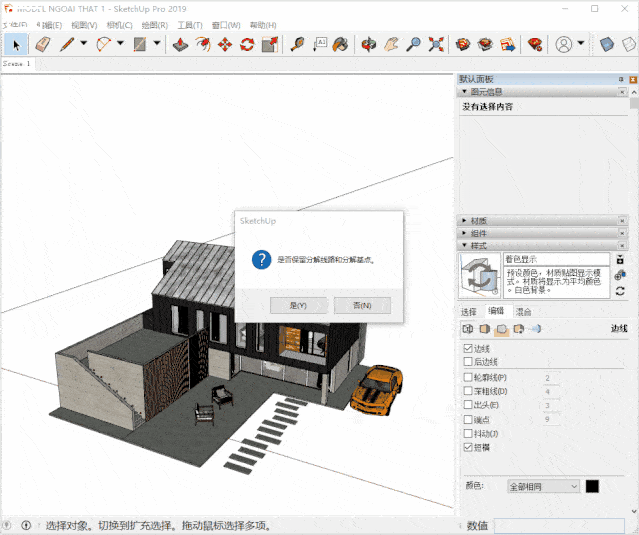Select the Move tool with red arrows
The width and height of the screenshot is (639, 535).
pyautogui.click(x=225, y=44)
